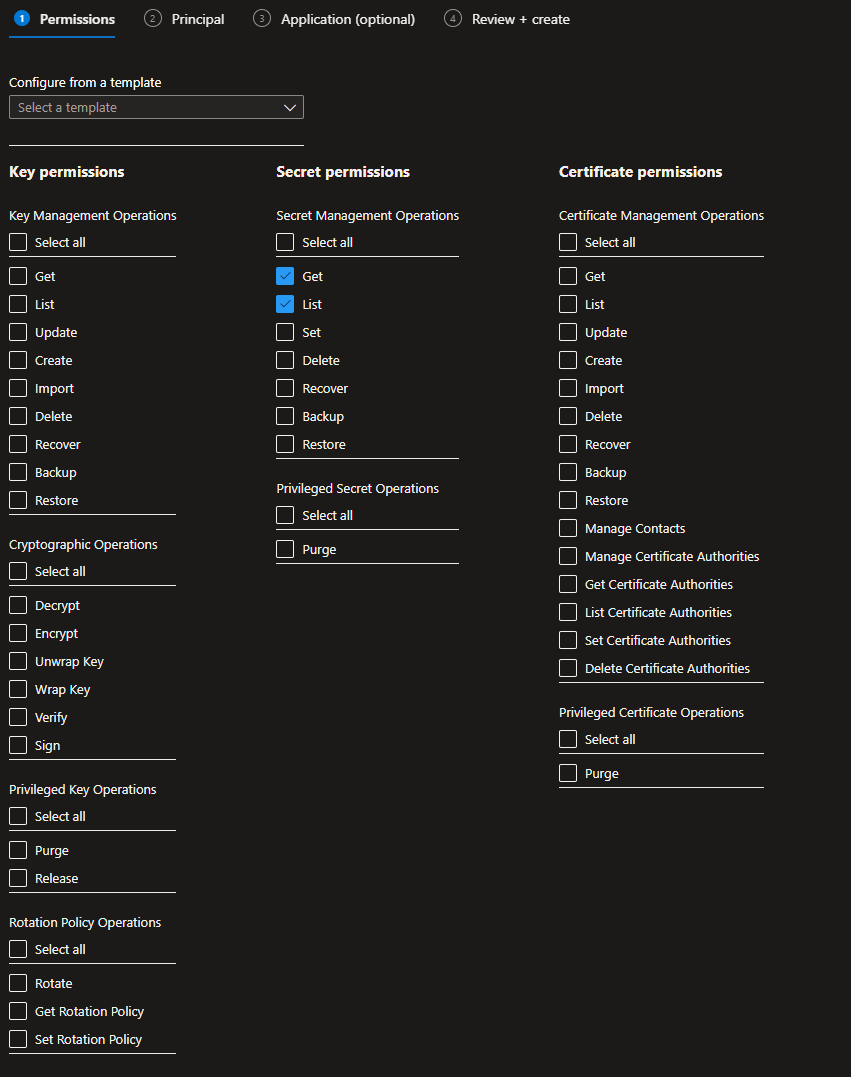This screenshot has width=851, height=1077.
Task: Enable the Set secret permission
Action: point(285,332)
